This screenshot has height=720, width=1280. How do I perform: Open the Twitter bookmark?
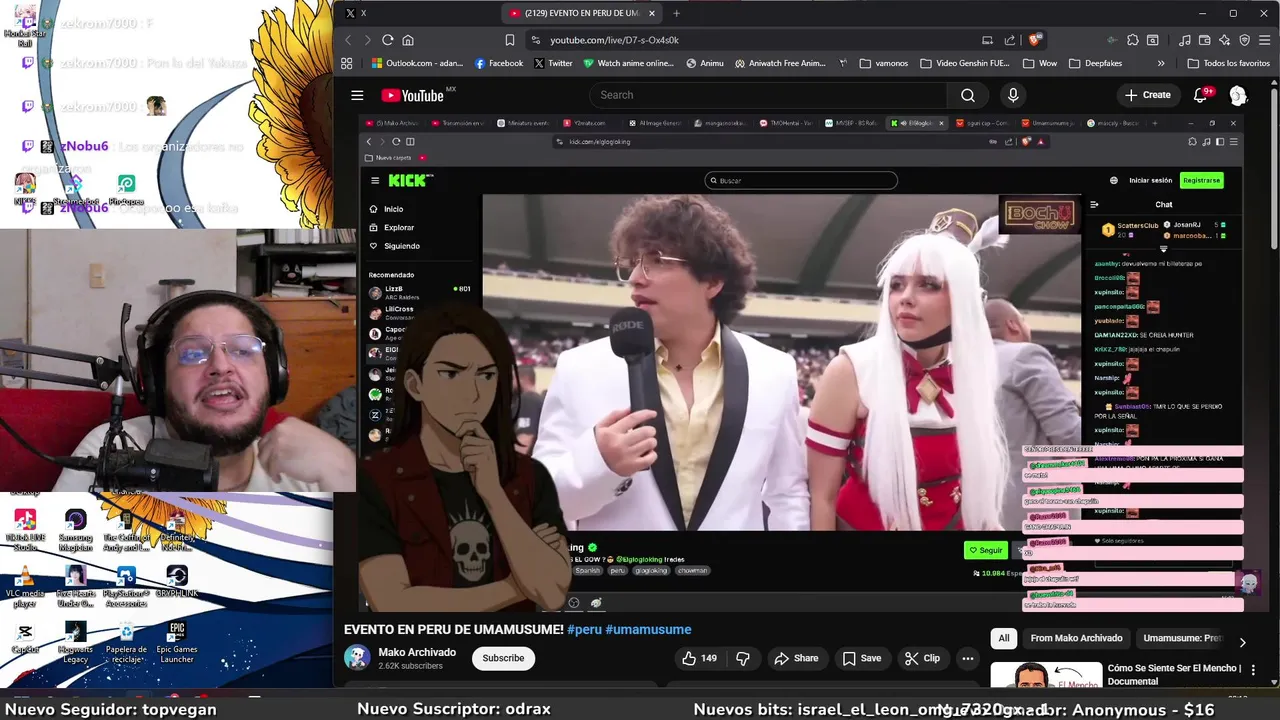(553, 63)
